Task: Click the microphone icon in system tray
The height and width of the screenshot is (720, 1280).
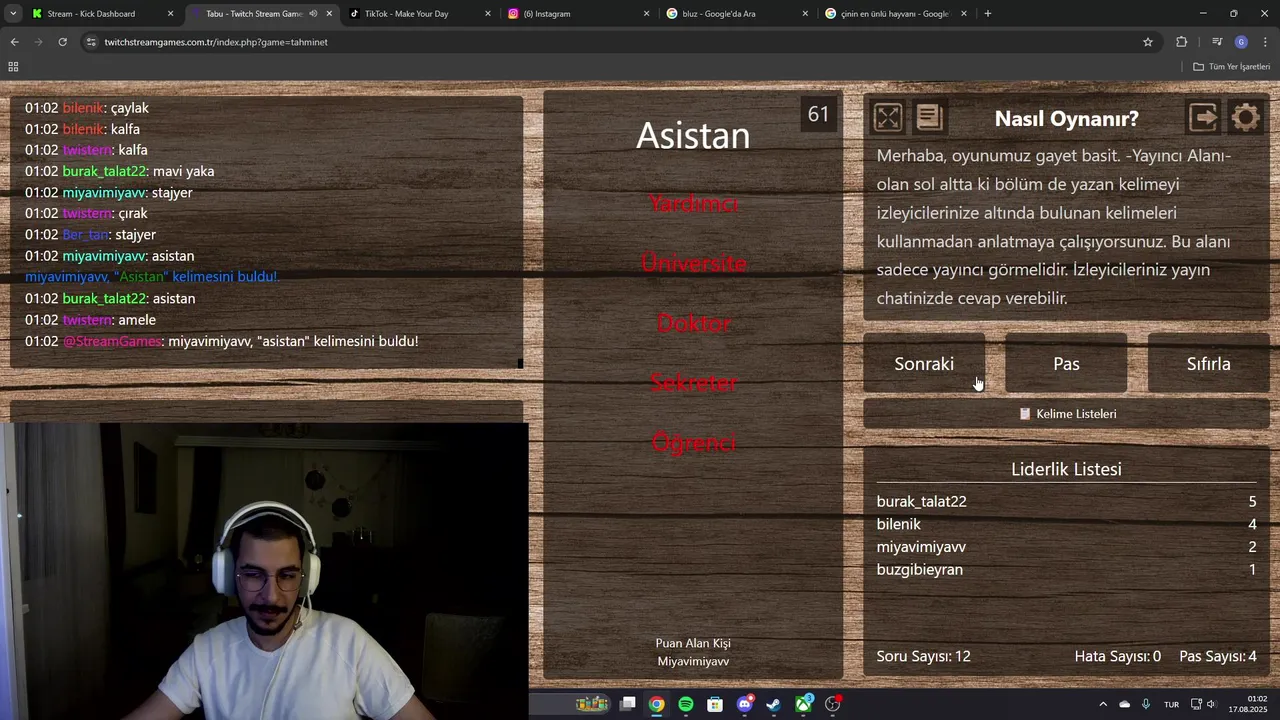Action: click(1146, 704)
